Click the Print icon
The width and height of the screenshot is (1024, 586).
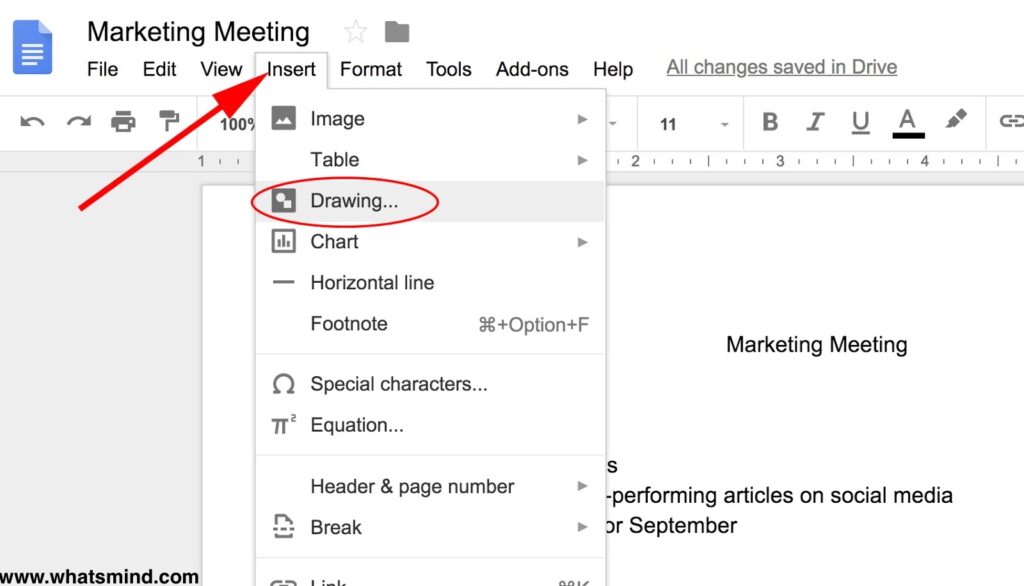(123, 122)
